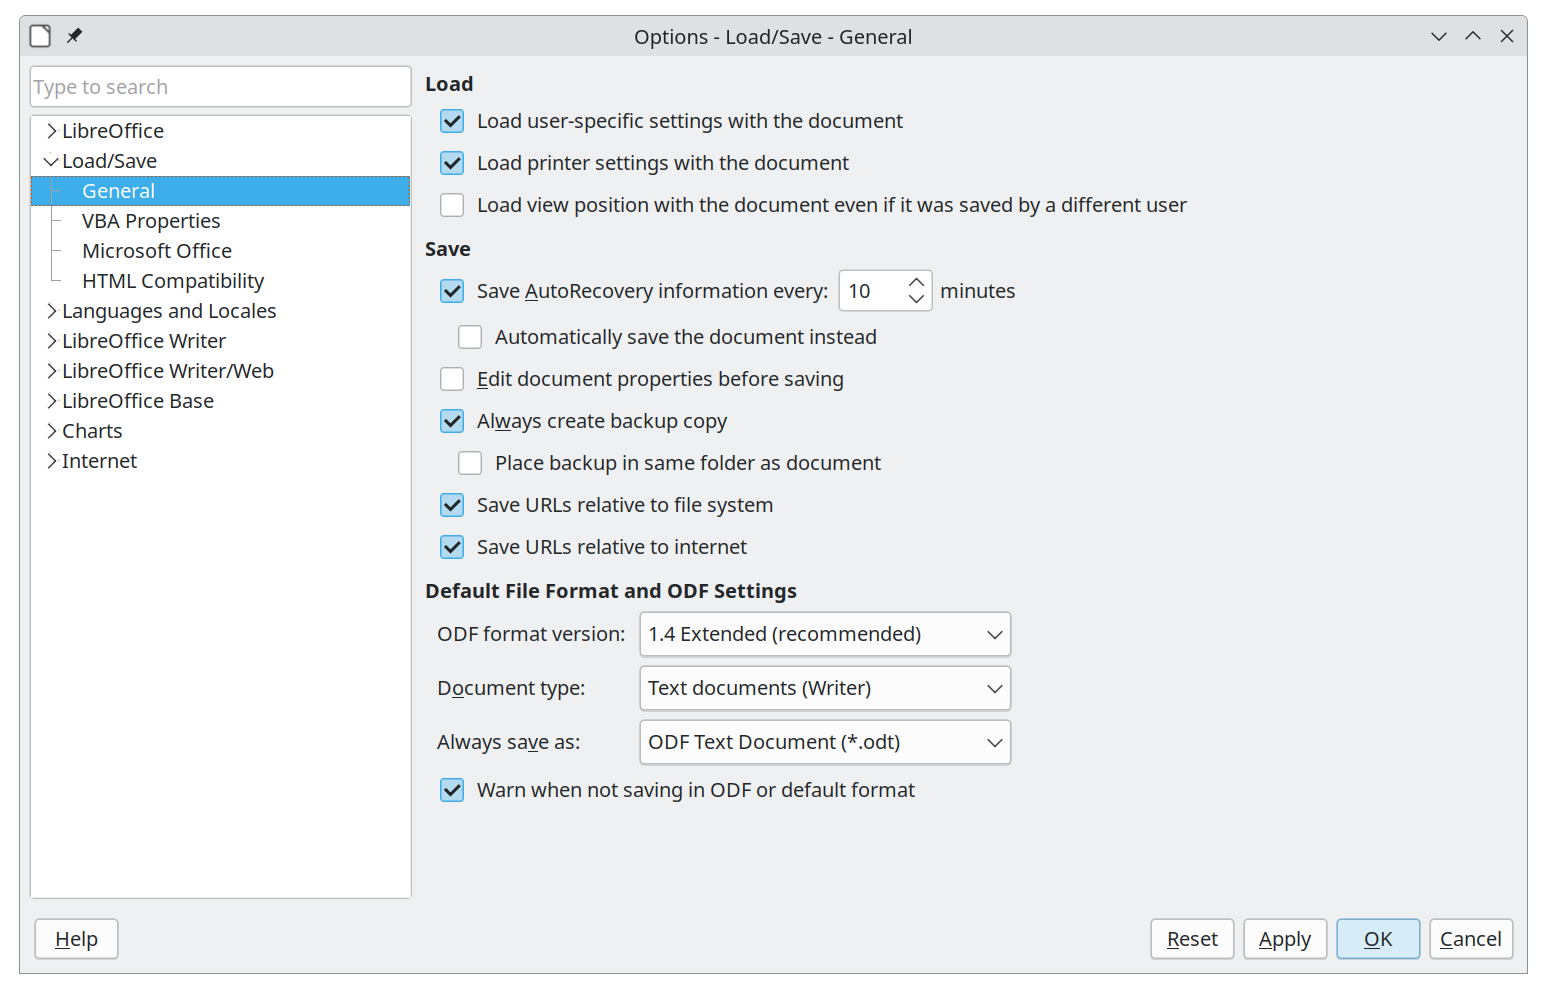The height and width of the screenshot is (997, 1547).
Task: Open the title bar chevron menu
Action: [x=1438, y=36]
